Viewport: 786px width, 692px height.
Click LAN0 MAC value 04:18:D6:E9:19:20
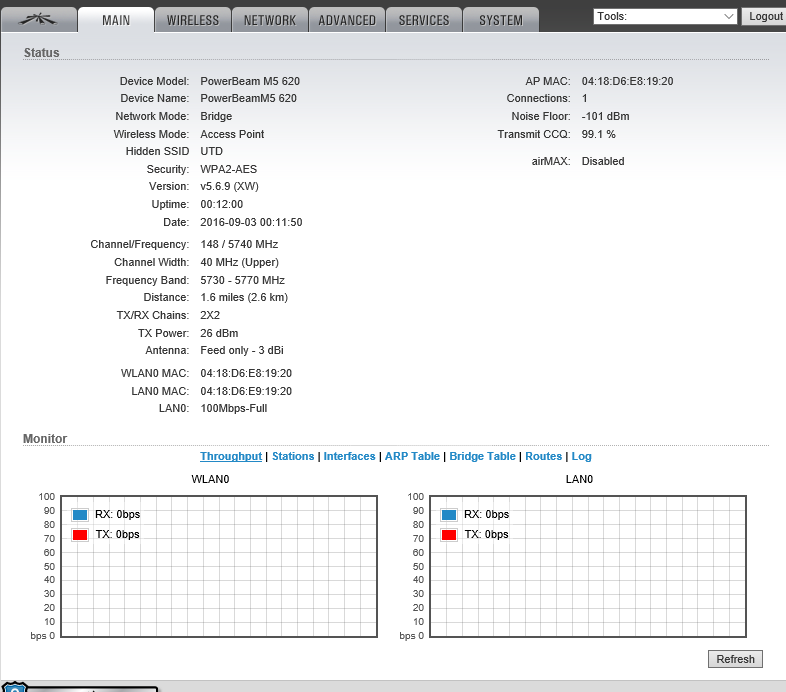coord(246,391)
